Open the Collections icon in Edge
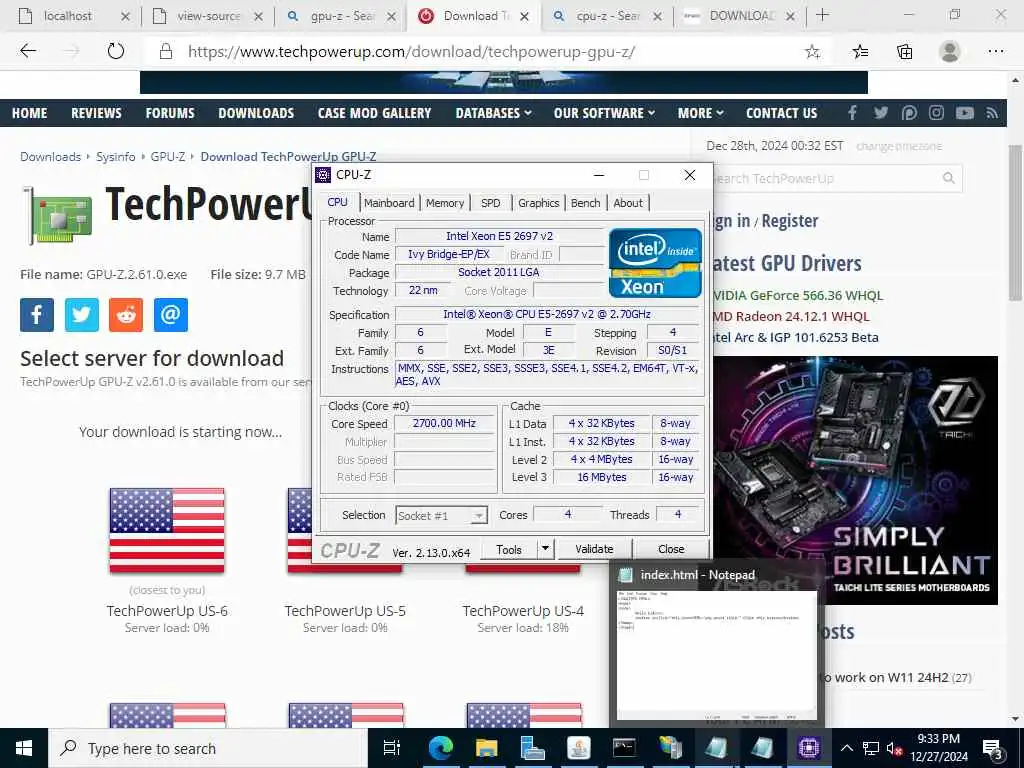The width and height of the screenshot is (1024, 768). pos(904,52)
